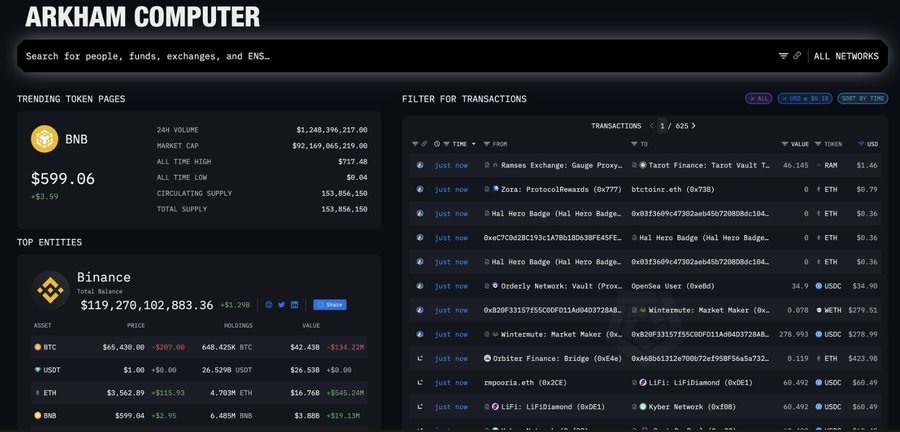900x432 pixels.
Task: Open the first-column filter beside link icon
Action: [x=416, y=144]
